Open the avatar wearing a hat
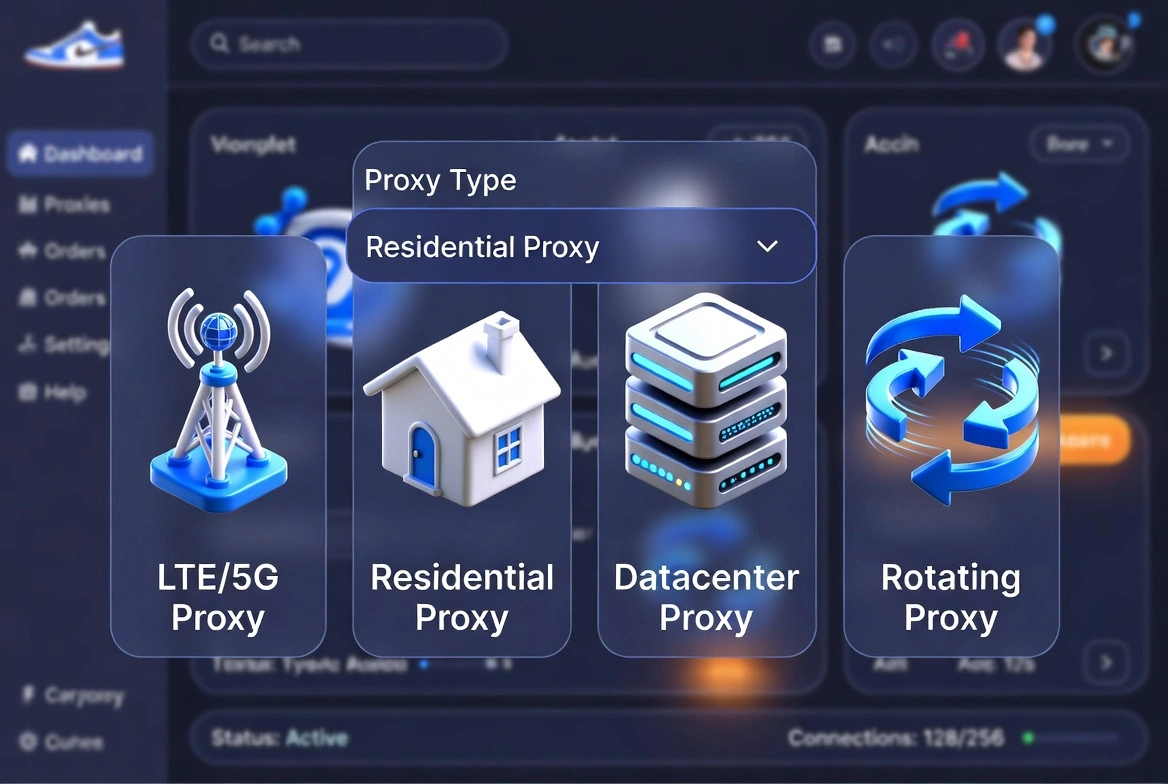Screen dimensions: 1168x784 (1105, 45)
